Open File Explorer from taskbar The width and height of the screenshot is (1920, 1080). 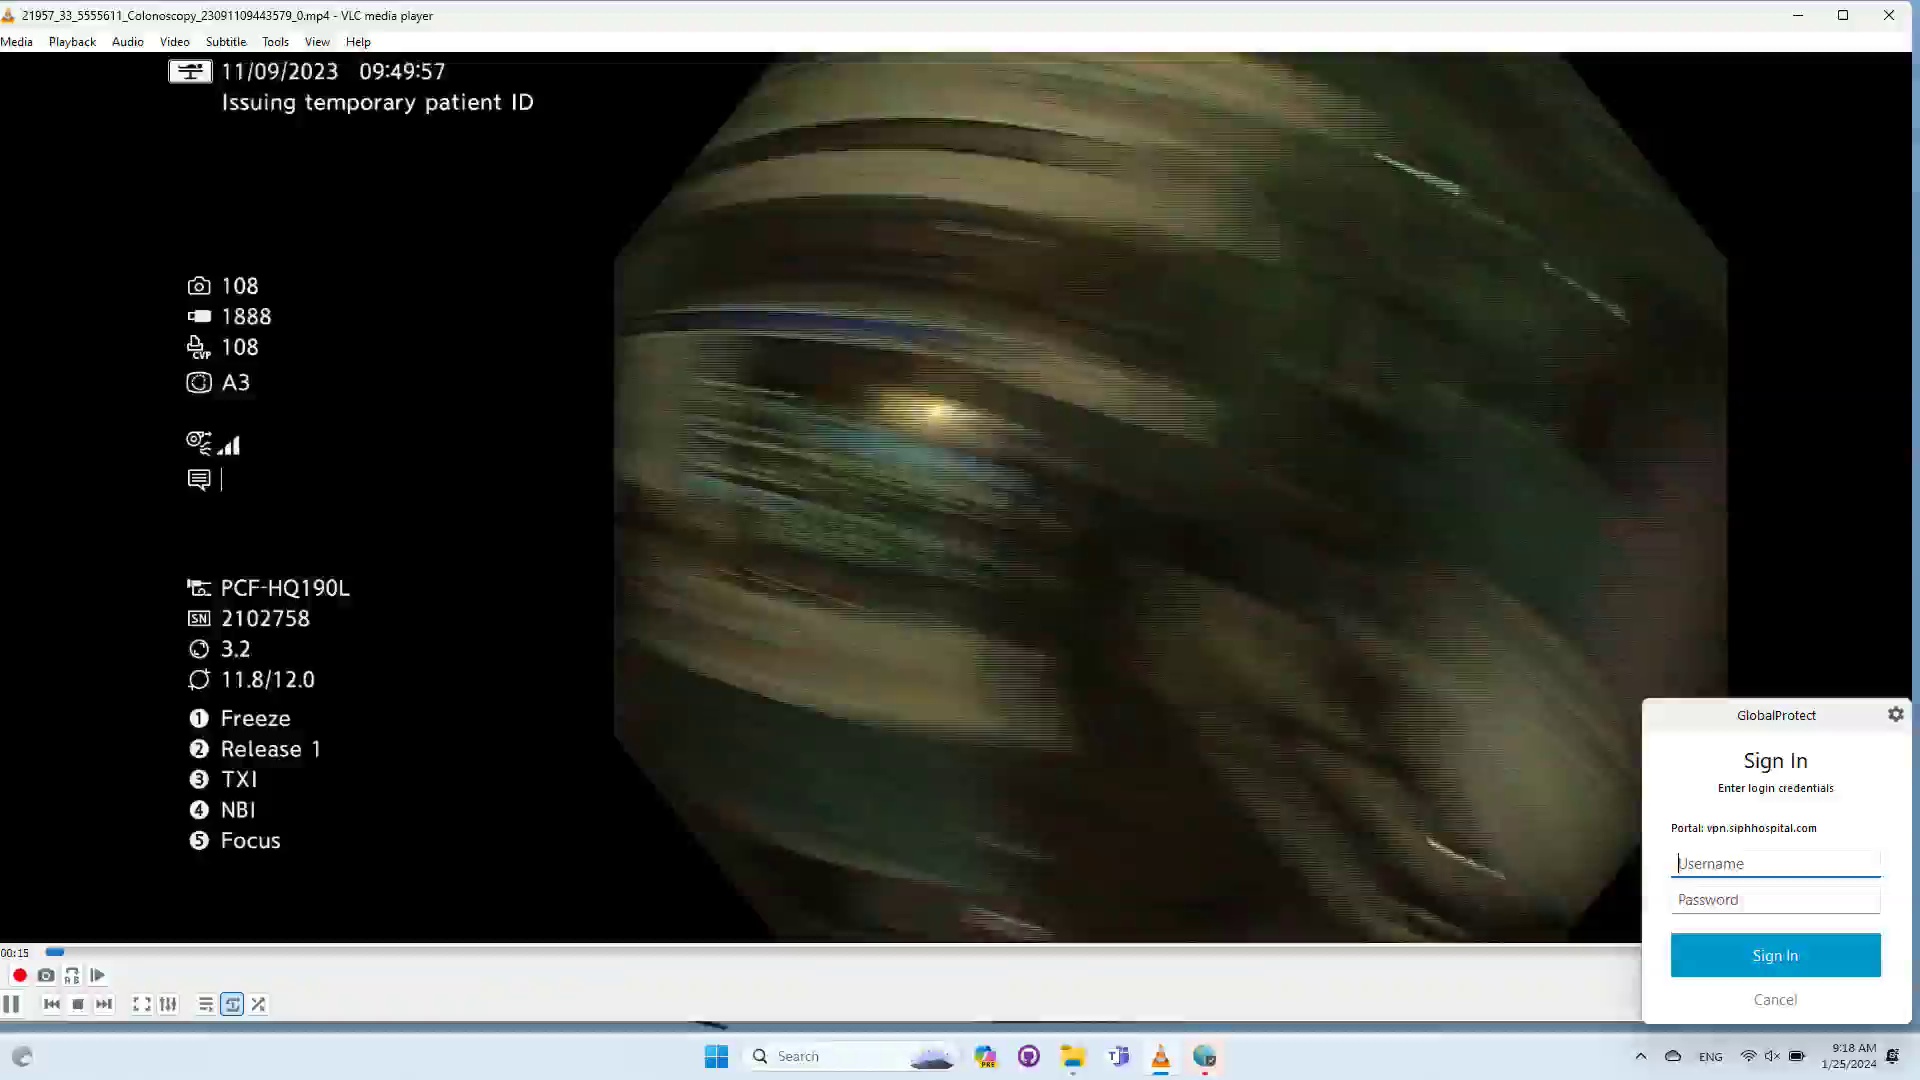(x=1073, y=1056)
